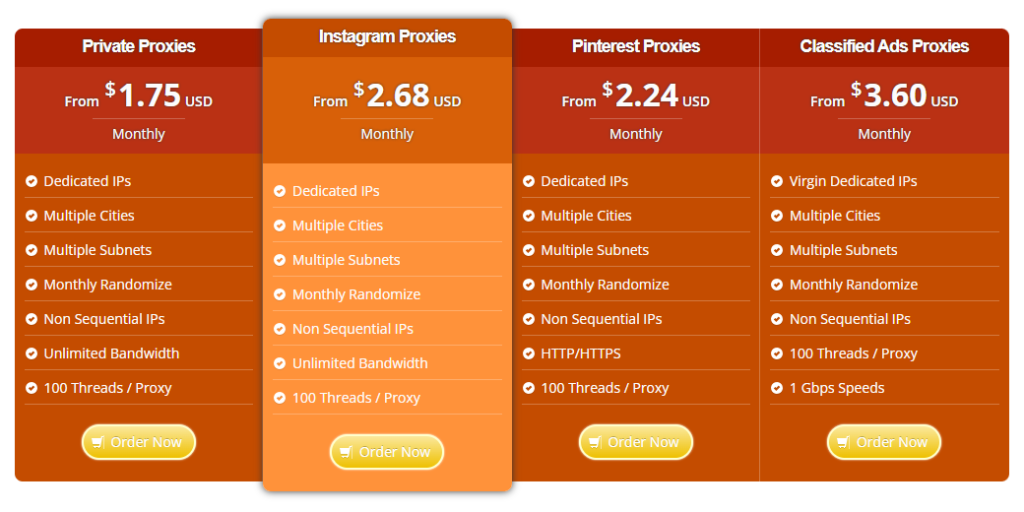
Task: Click cart icon in Private Proxies order button
Action: coord(98,442)
